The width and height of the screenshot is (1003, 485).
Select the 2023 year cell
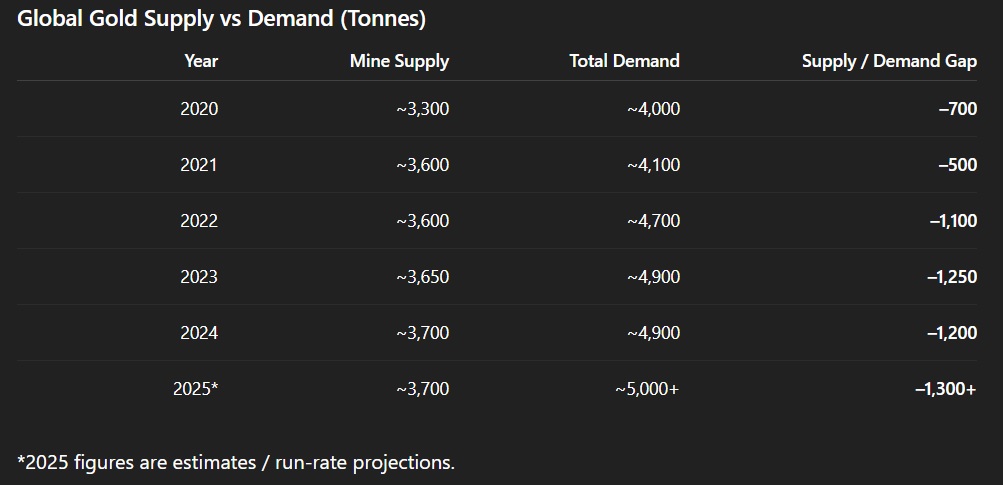click(x=199, y=277)
